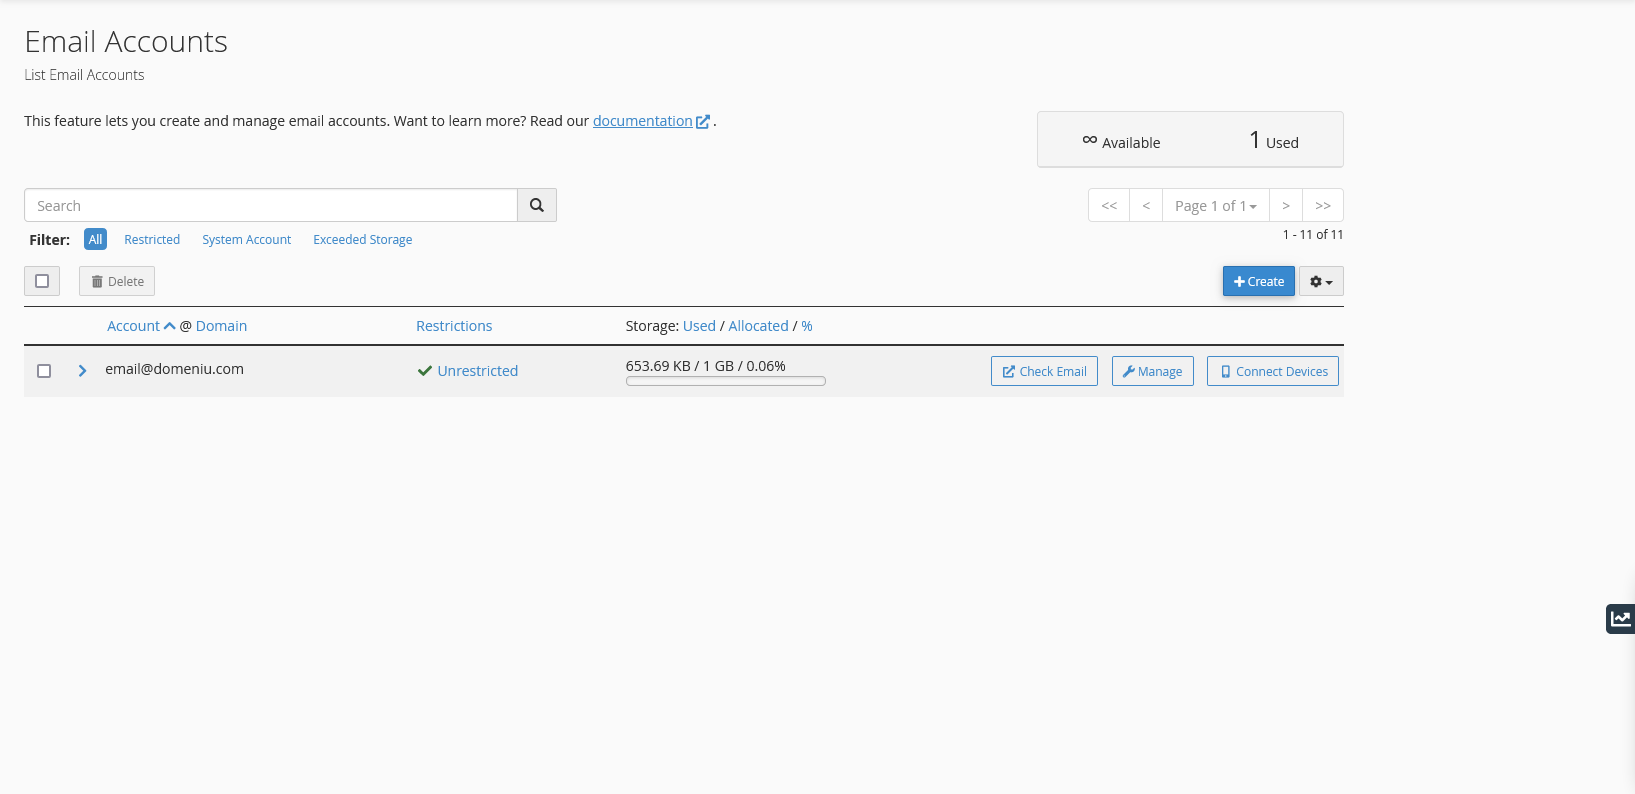The width and height of the screenshot is (1635, 794).
Task: Open the statistics chart side widget
Action: click(x=1620, y=619)
